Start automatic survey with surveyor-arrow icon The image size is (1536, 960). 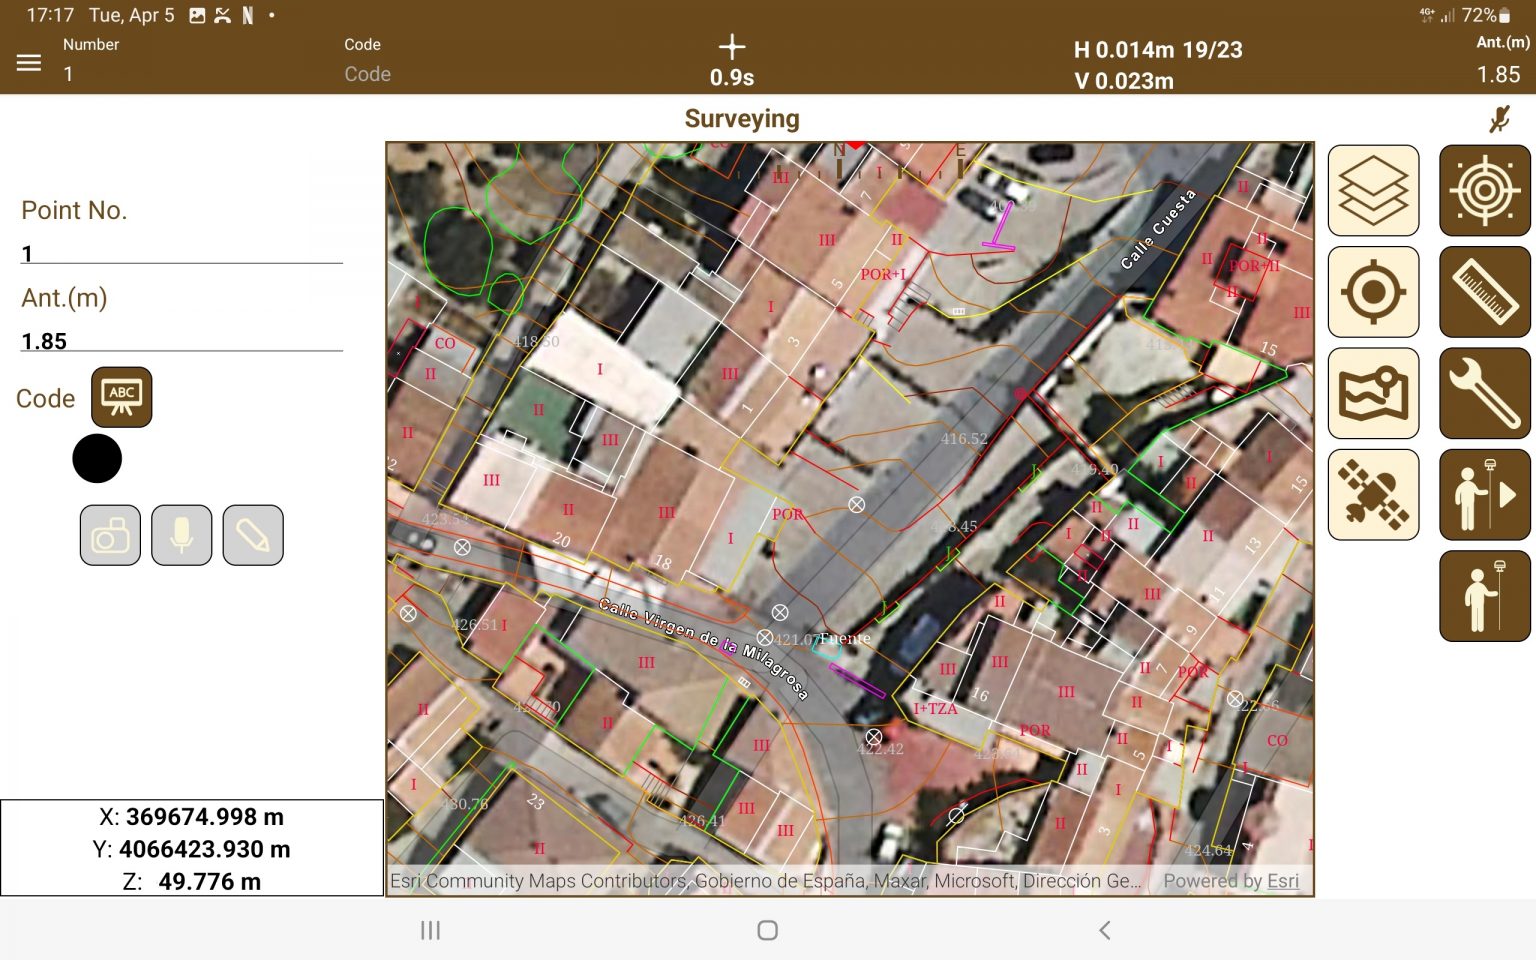tap(1484, 494)
